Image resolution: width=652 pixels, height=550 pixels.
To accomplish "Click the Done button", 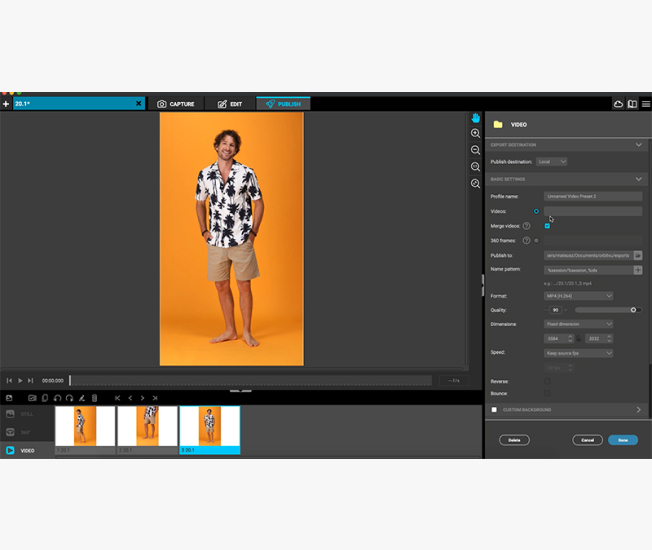I will (622, 440).
